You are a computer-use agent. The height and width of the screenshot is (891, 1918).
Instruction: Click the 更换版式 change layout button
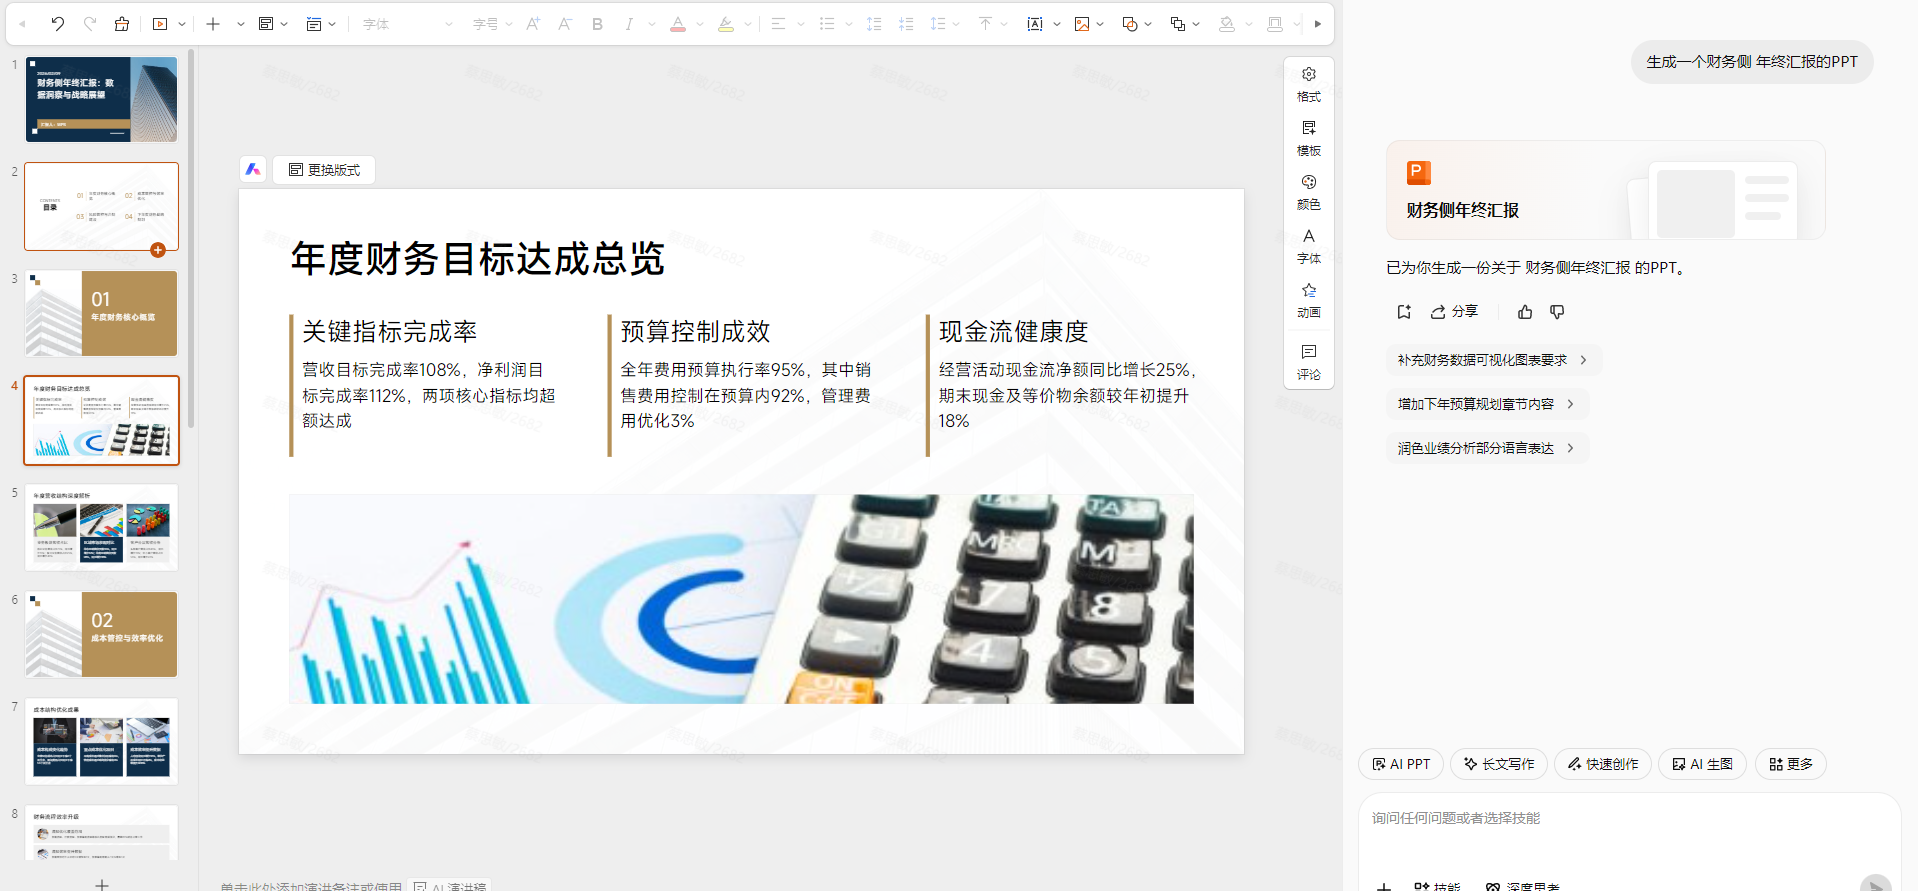coord(324,170)
